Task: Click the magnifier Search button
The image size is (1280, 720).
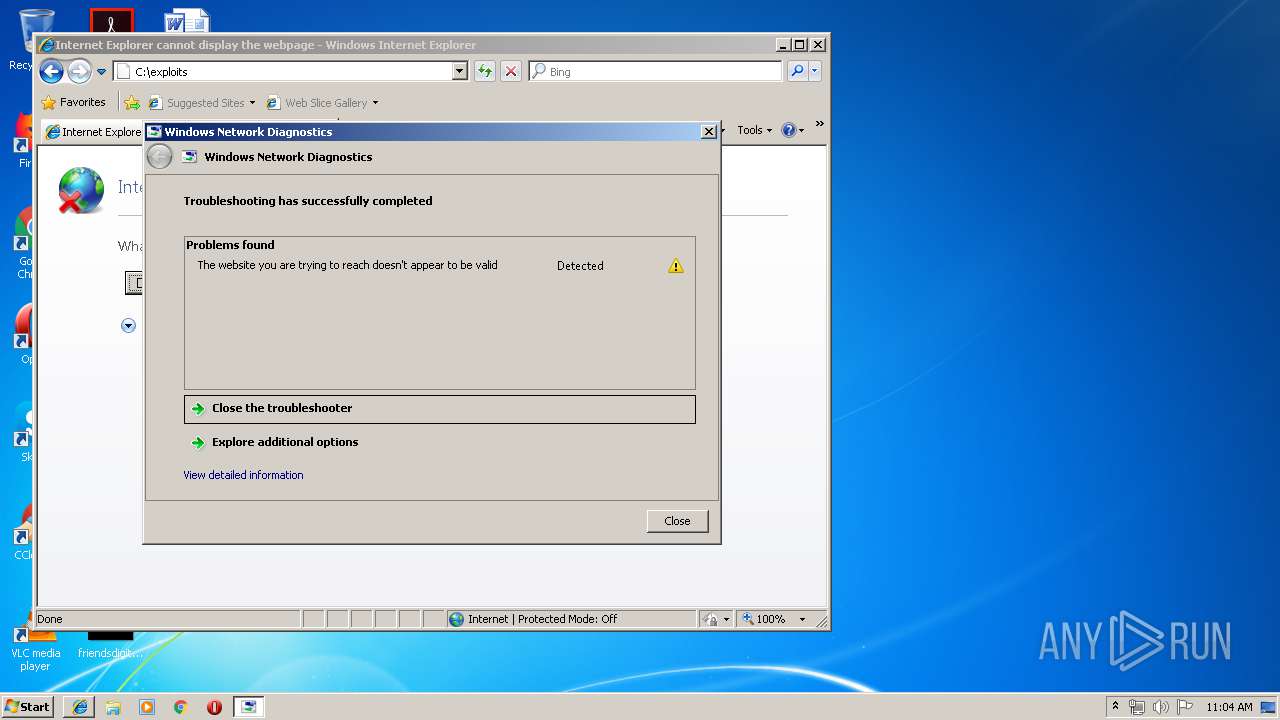Action: tap(797, 71)
